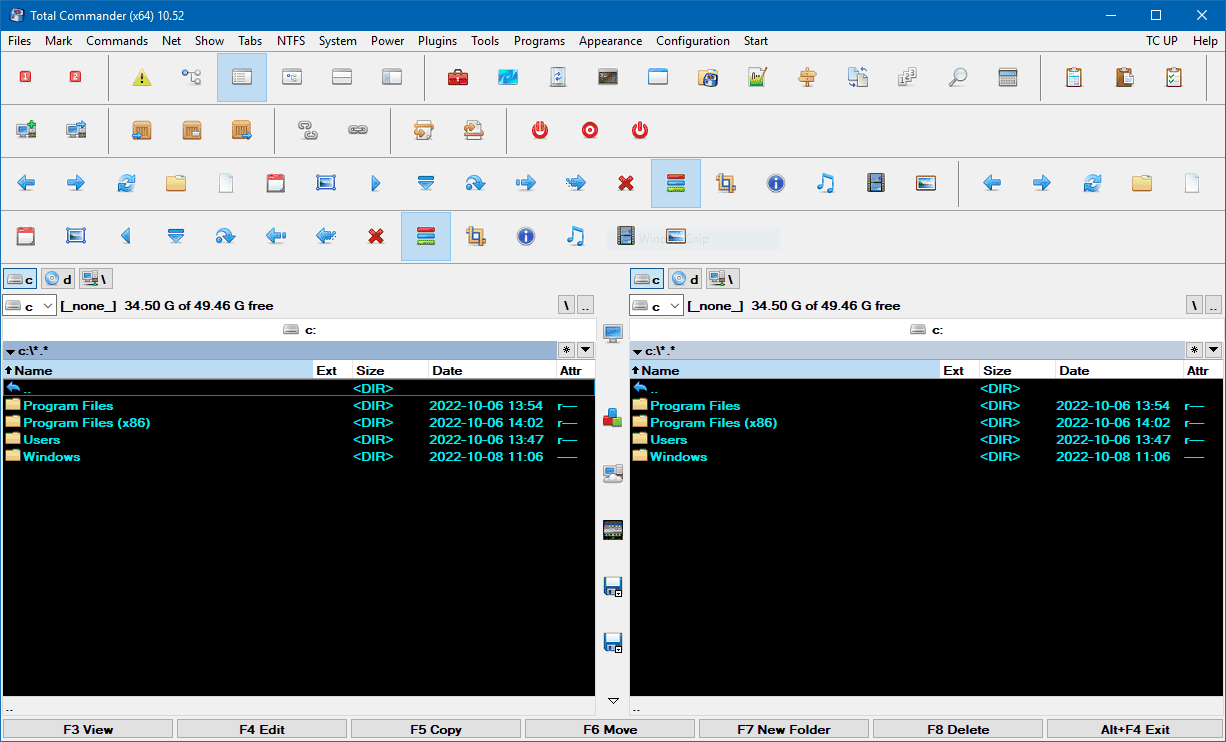The width and height of the screenshot is (1226, 742).
Task: Open the Plugins menu
Action: [x=437, y=41]
